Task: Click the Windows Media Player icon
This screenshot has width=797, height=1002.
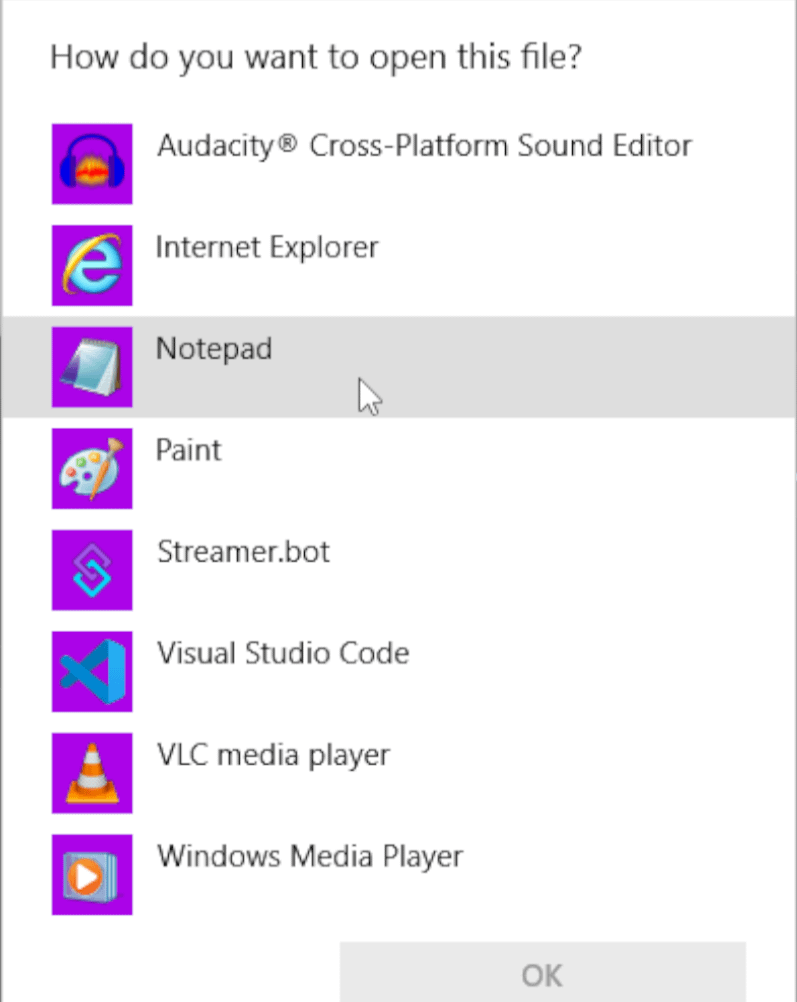Action: tap(92, 874)
